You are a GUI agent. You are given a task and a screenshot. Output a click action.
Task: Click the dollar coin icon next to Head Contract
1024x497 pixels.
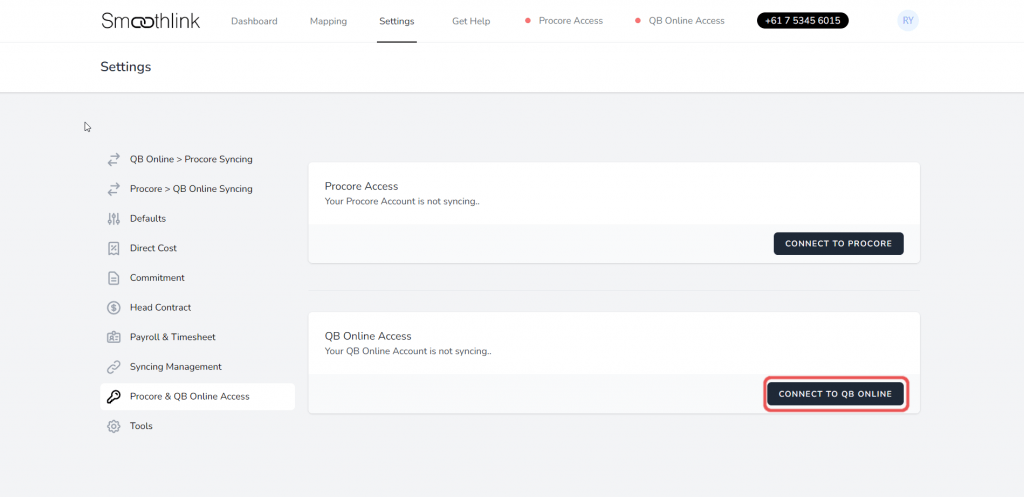[114, 308]
